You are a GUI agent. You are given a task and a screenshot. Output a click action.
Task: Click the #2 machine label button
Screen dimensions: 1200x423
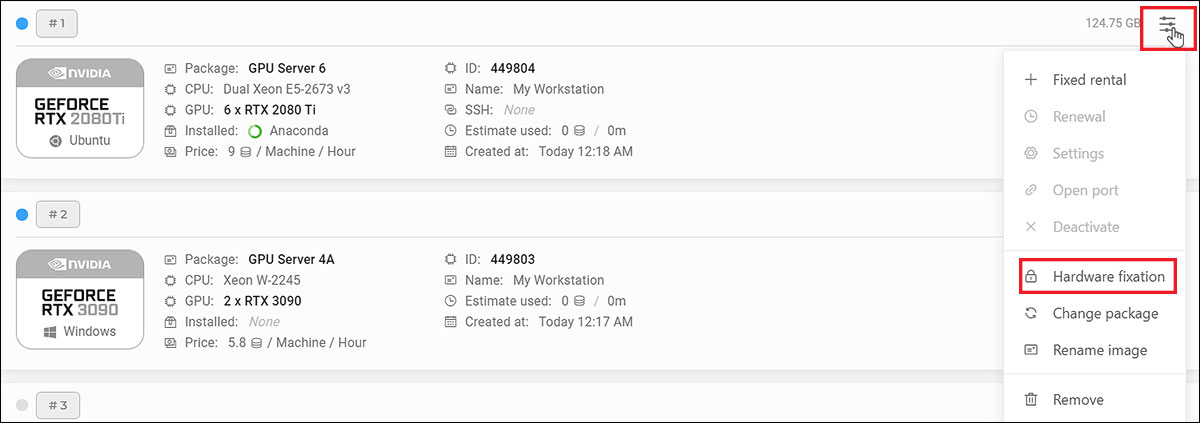(x=57, y=214)
